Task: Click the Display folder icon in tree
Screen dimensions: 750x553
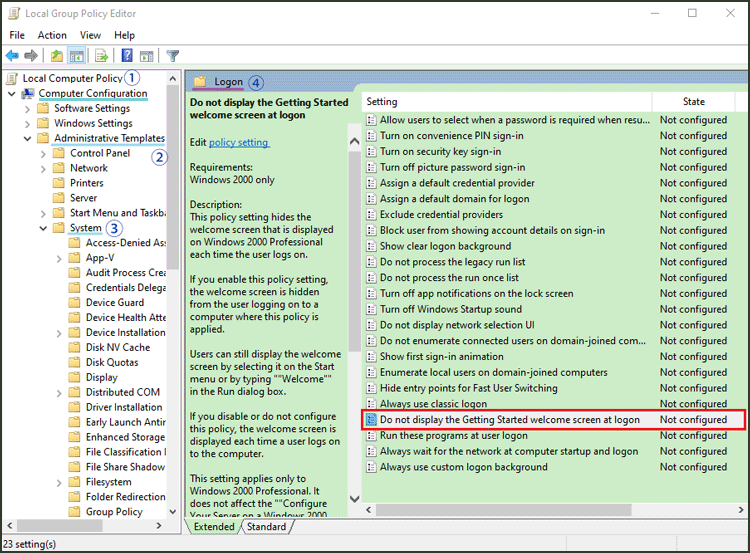Action: pyautogui.click(x=74, y=377)
